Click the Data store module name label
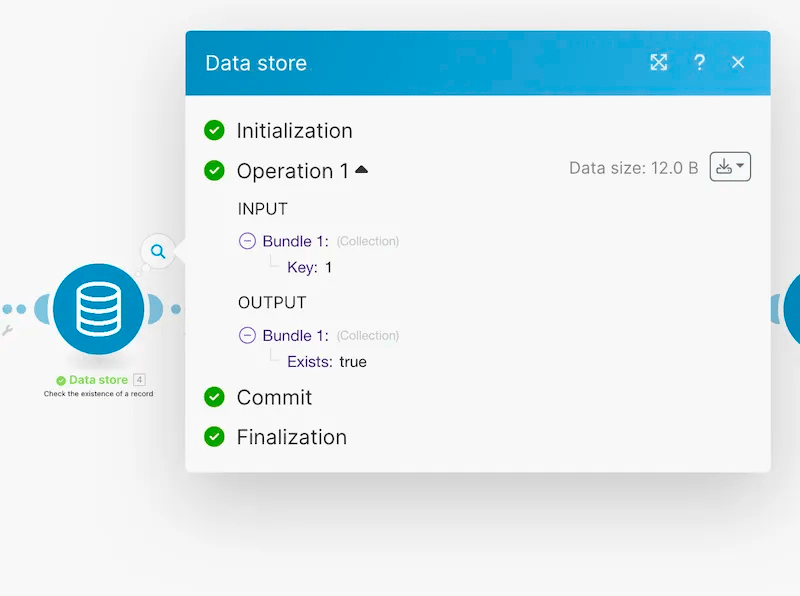 [97, 379]
